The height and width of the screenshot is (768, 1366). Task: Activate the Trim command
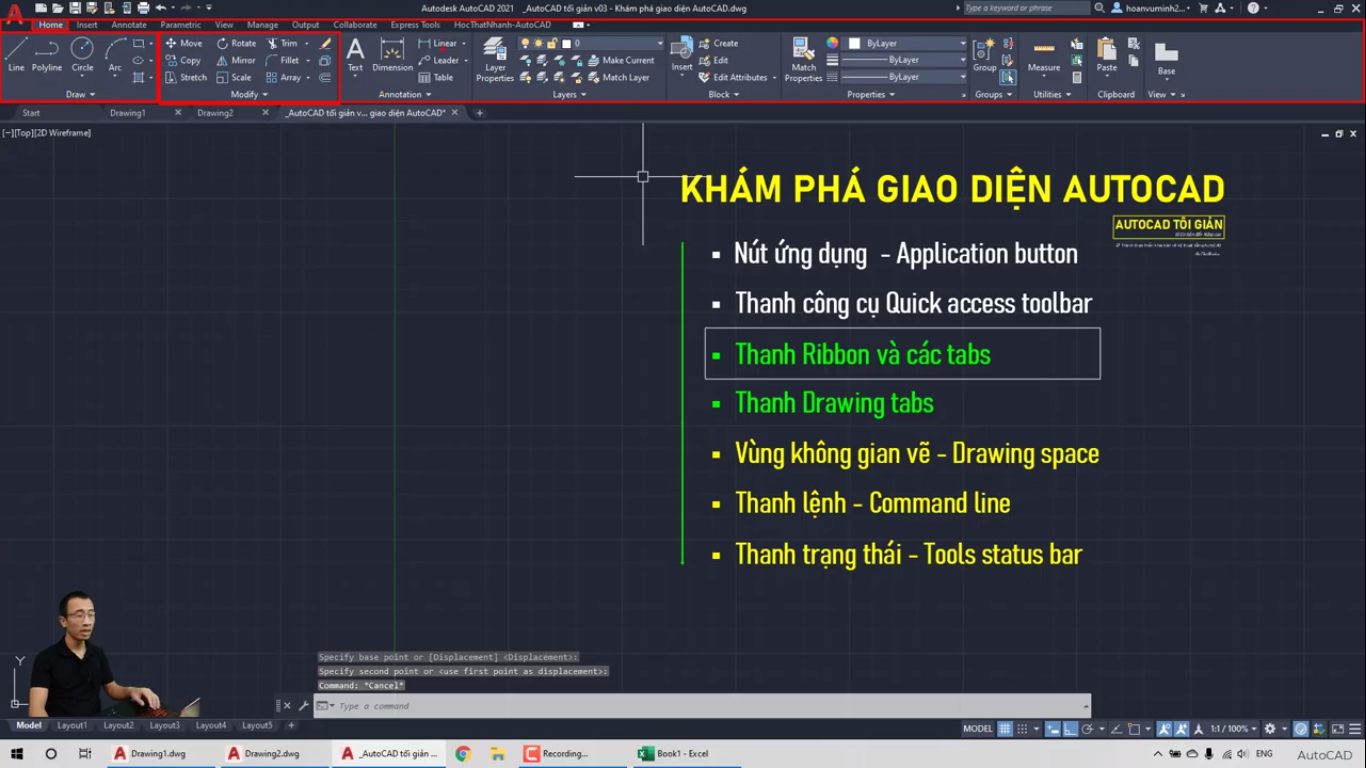point(282,43)
